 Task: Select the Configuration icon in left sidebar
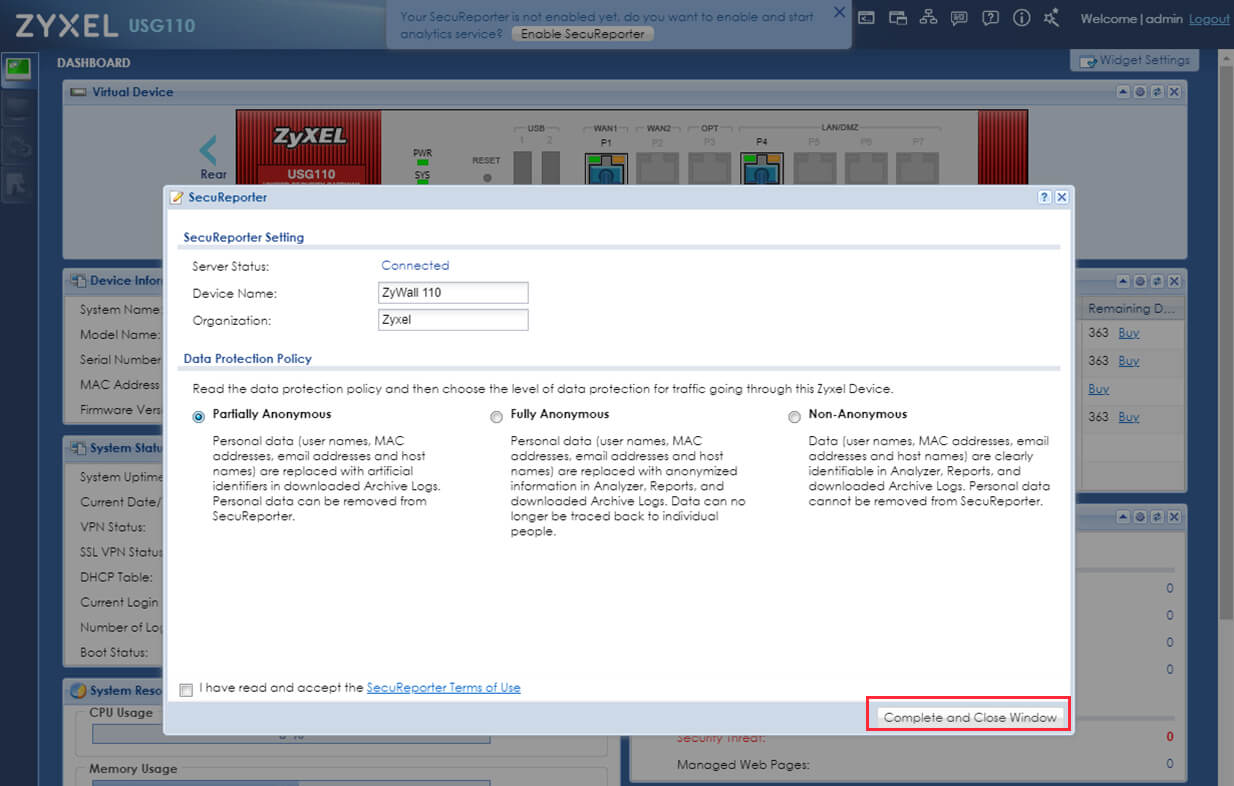(18, 146)
